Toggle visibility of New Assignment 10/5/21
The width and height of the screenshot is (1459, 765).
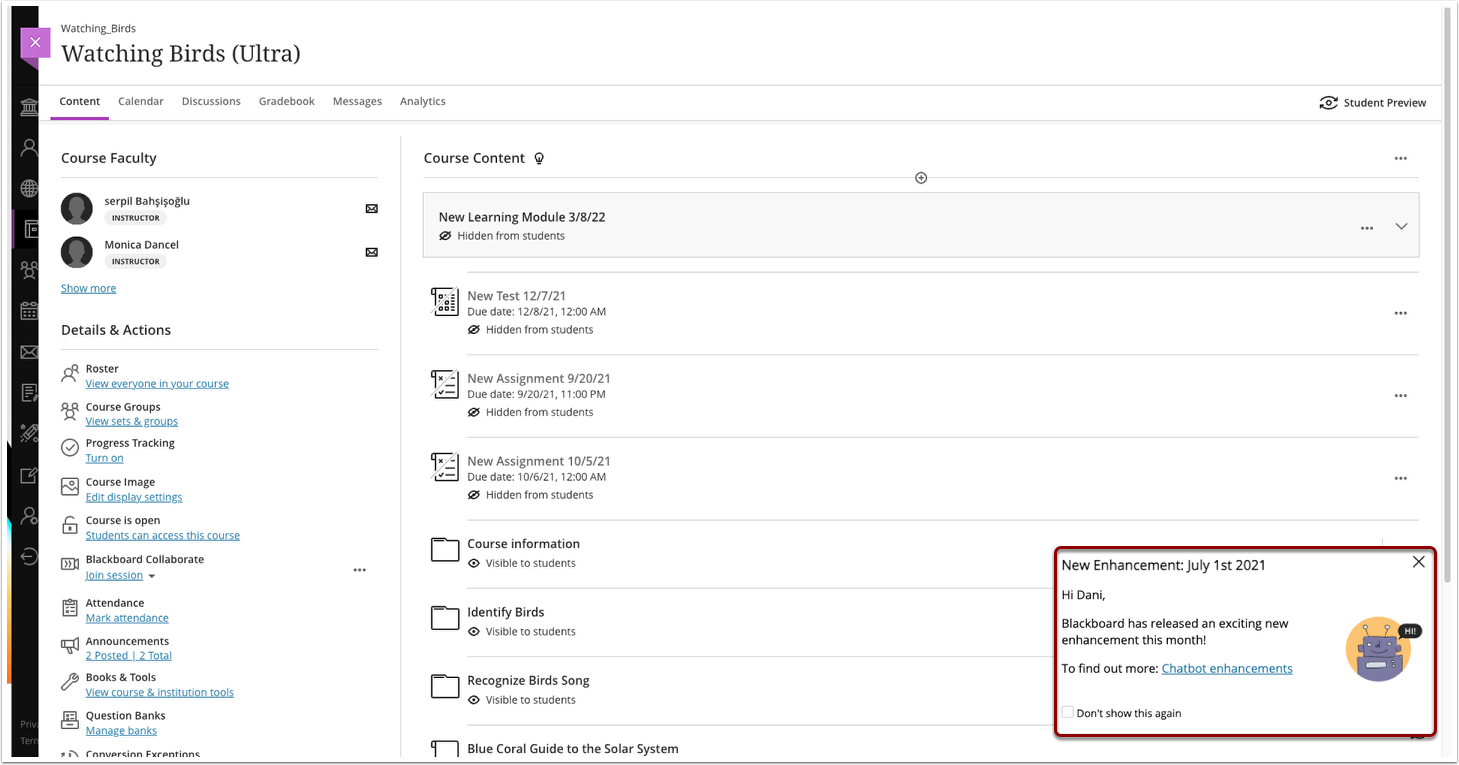(530, 495)
